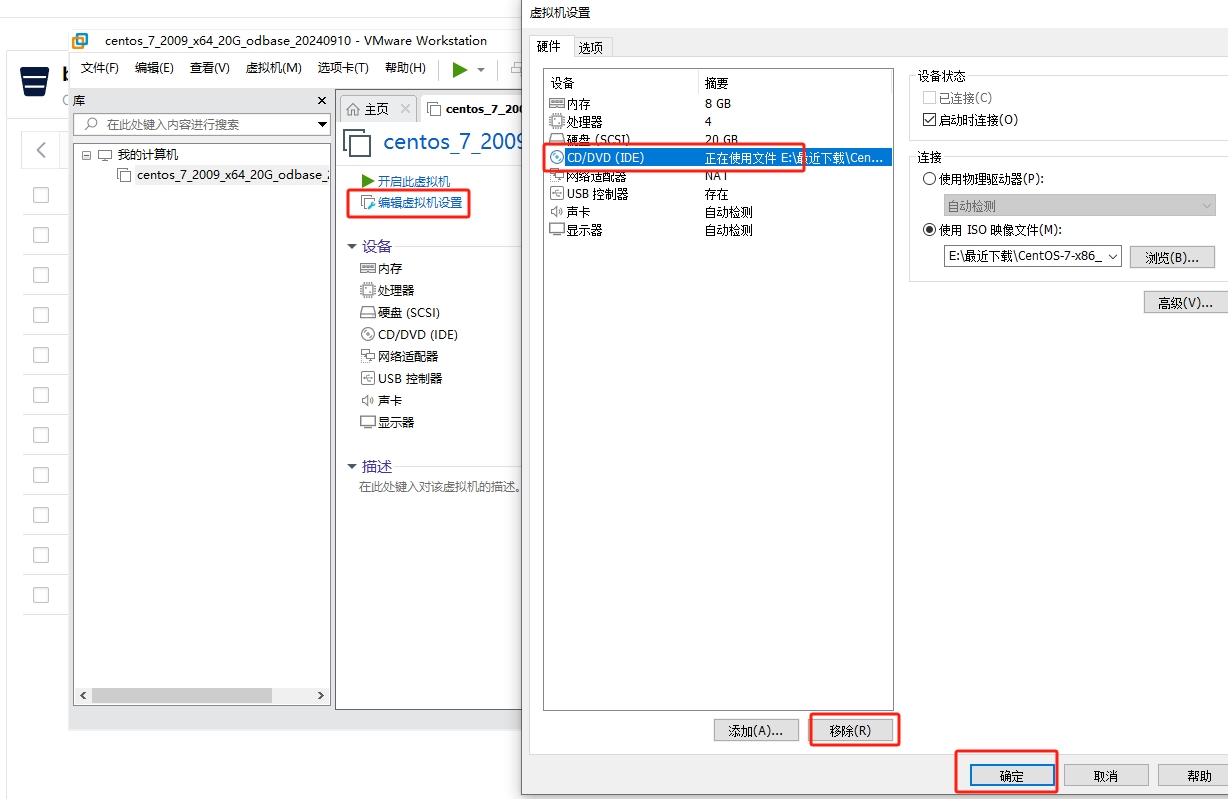1228x799 pixels.
Task: Click the memory device icon in hardware list
Action: tap(557, 104)
